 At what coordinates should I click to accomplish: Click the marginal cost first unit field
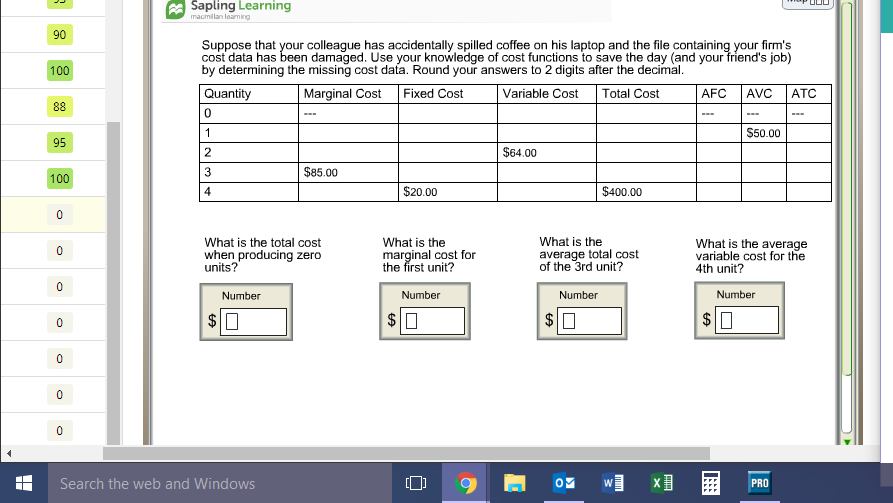coord(432,321)
